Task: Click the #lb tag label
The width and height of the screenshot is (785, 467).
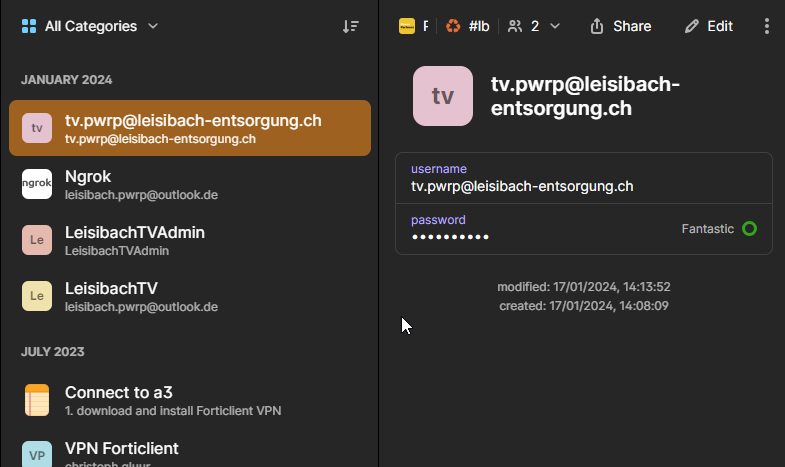Action: (x=479, y=26)
